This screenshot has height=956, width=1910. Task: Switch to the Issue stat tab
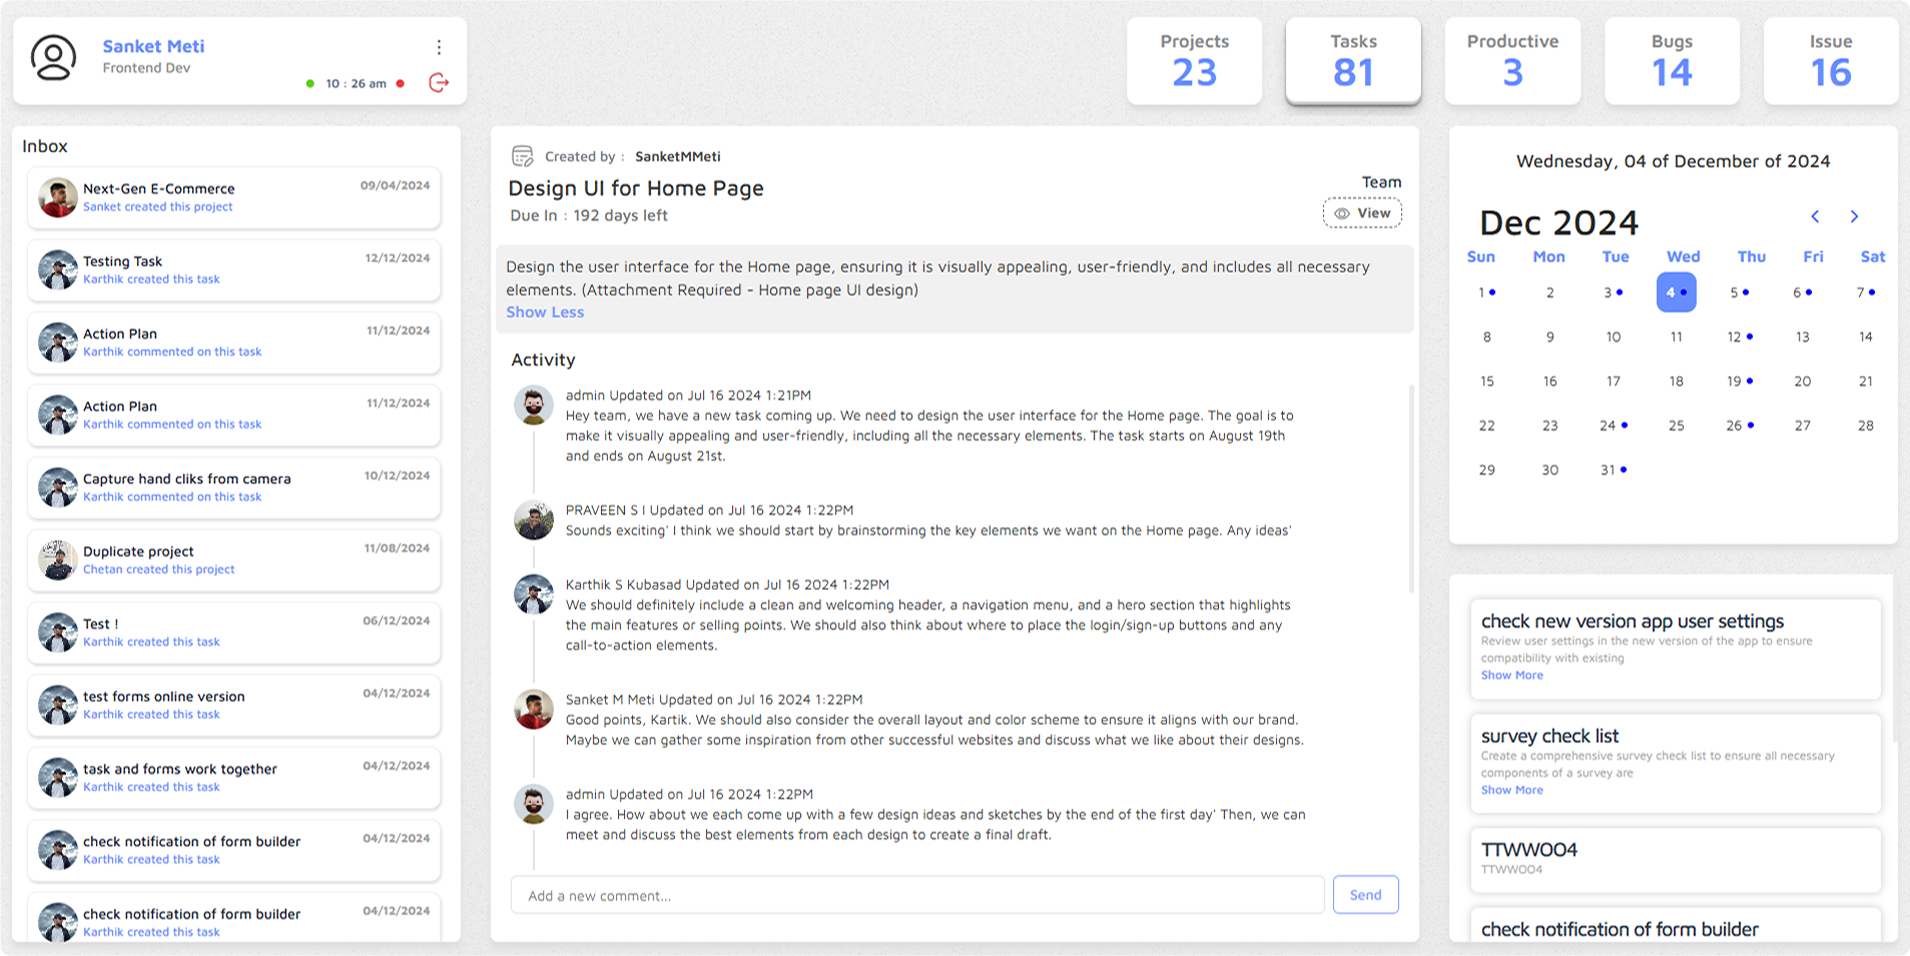(1830, 61)
